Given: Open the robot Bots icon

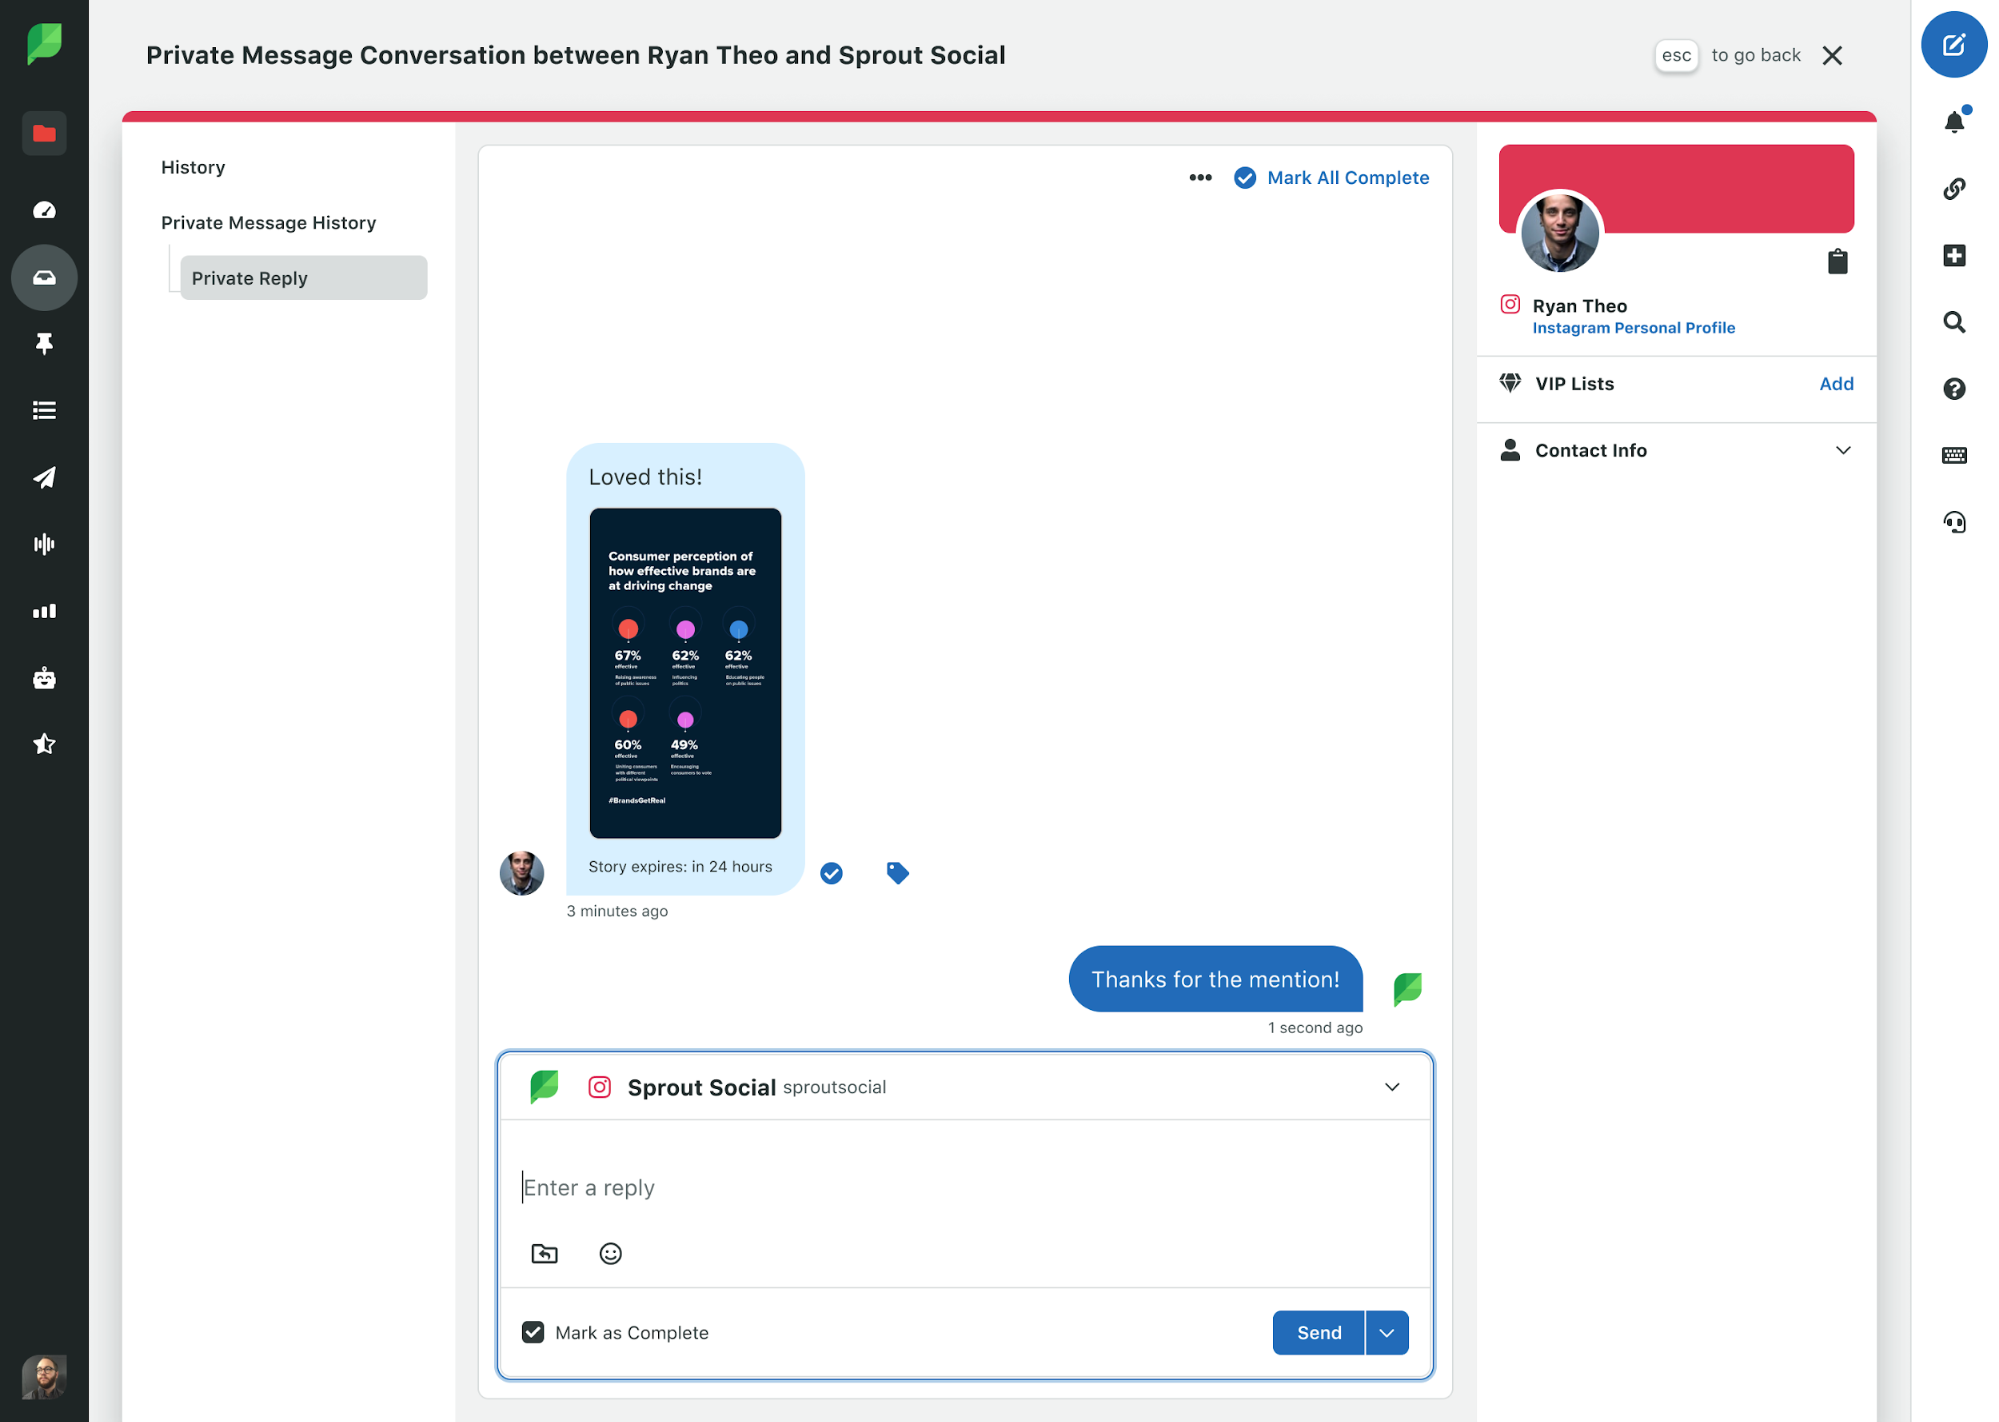Looking at the screenshot, I should [x=44, y=678].
